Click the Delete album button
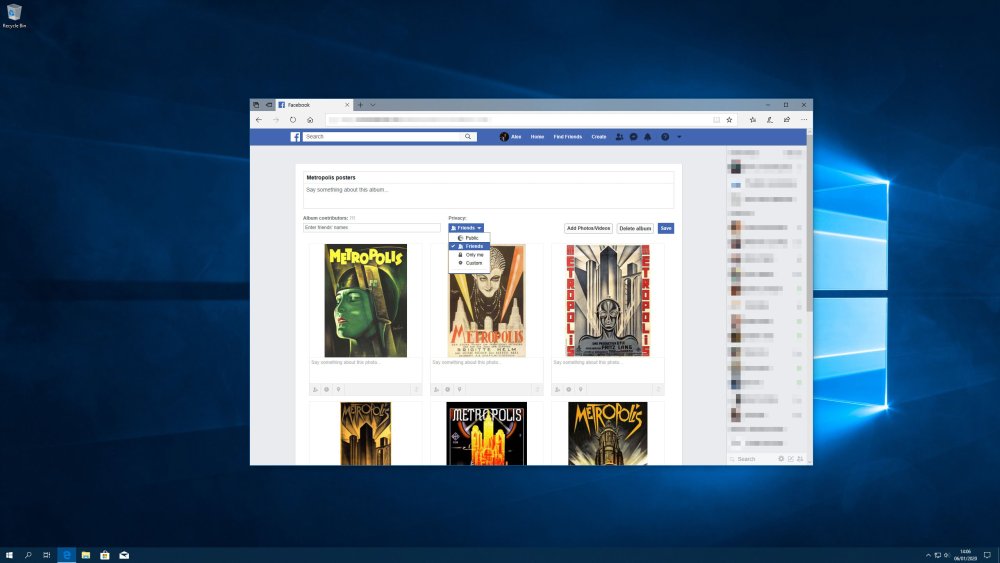The width and height of the screenshot is (1000, 563). coord(635,228)
